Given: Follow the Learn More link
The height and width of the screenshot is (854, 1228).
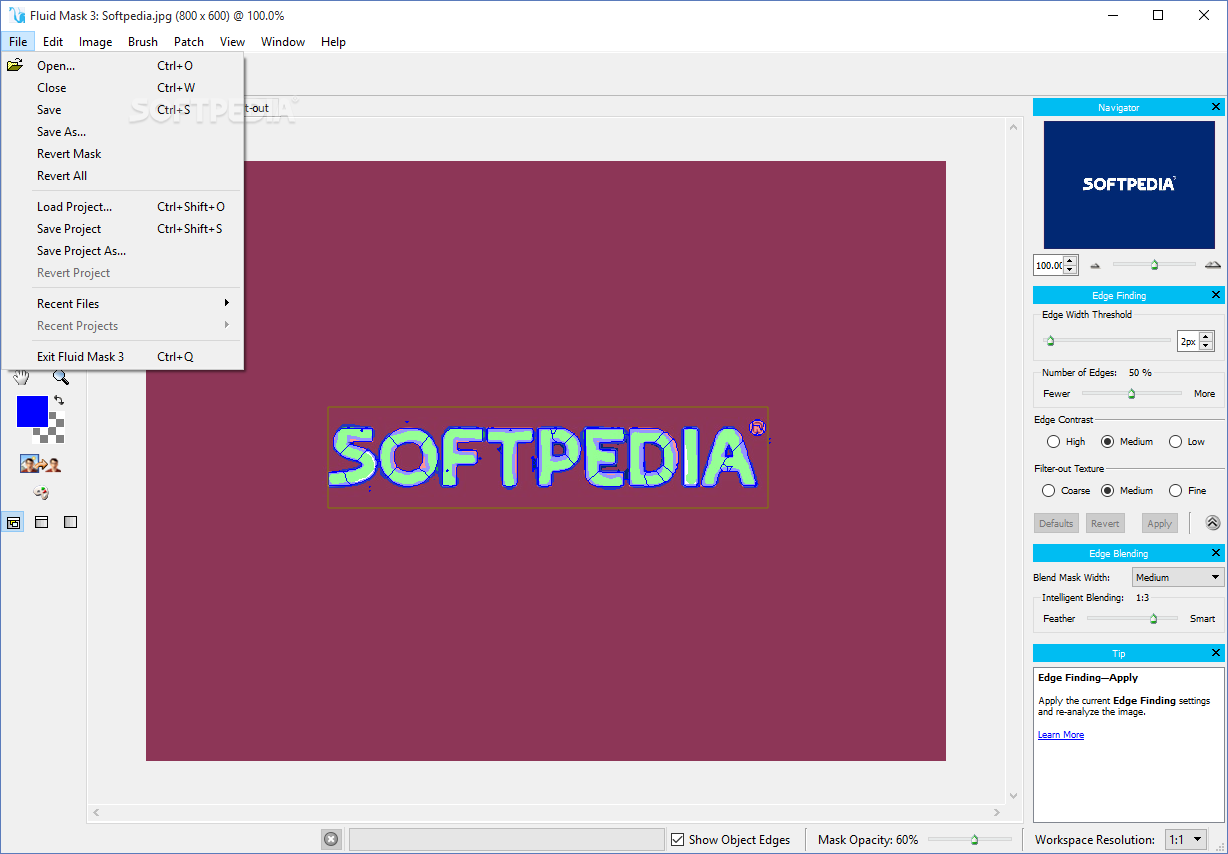Looking at the screenshot, I should (x=1061, y=735).
